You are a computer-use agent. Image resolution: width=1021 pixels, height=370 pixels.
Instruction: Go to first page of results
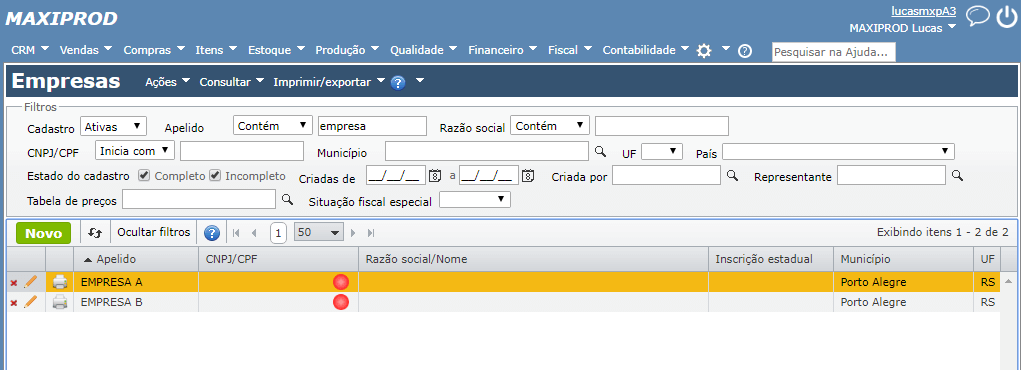[x=236, y=233]
